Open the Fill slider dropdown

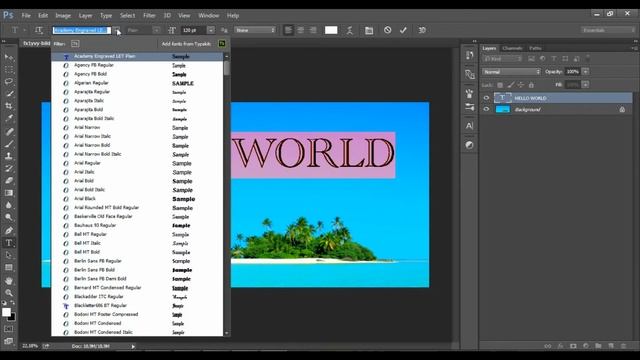pos(586,85)
